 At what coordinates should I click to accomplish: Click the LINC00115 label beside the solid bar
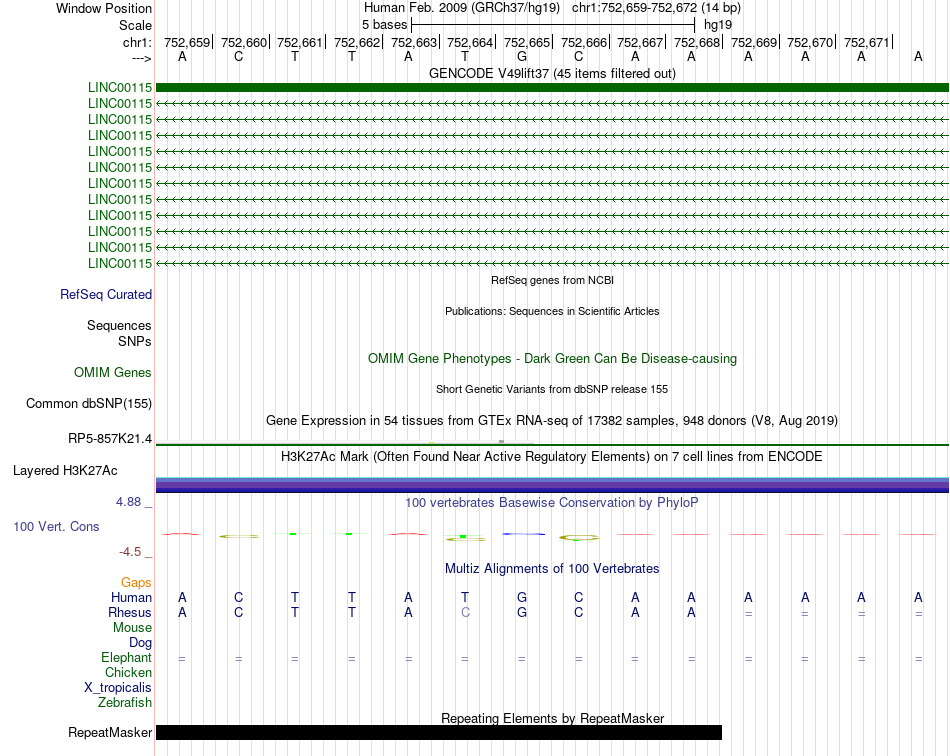(x=120, y=88)
